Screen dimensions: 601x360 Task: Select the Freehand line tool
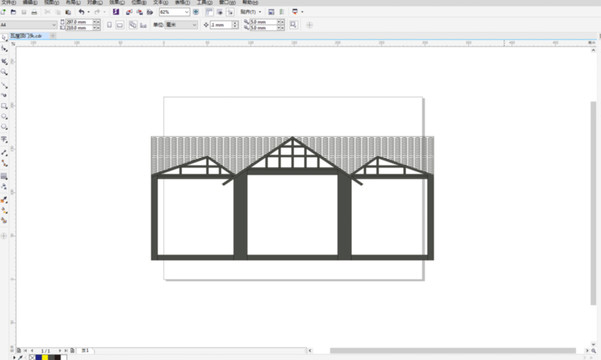click(4, 85)
